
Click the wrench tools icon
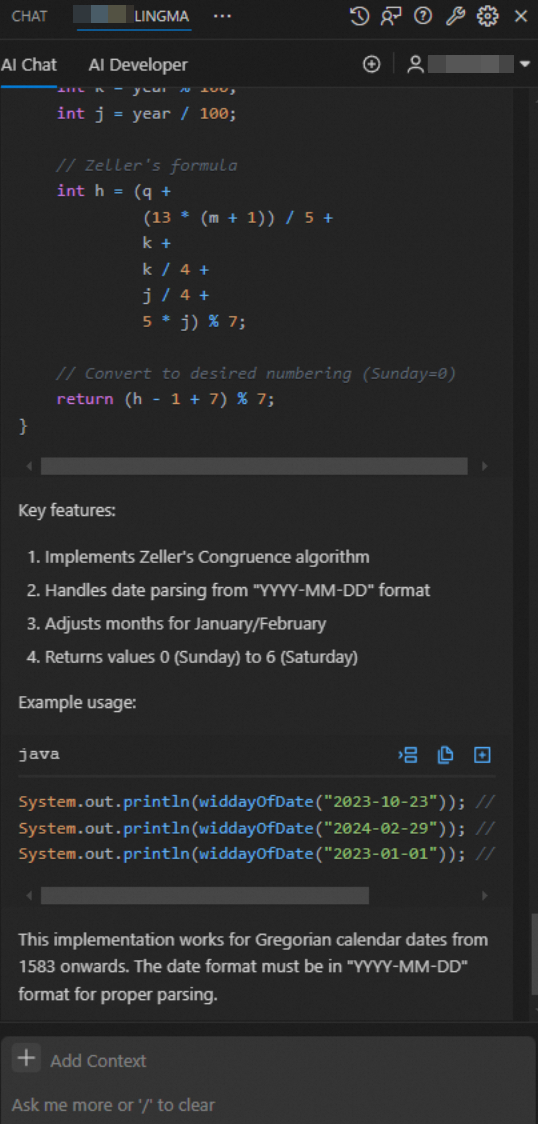456,16
